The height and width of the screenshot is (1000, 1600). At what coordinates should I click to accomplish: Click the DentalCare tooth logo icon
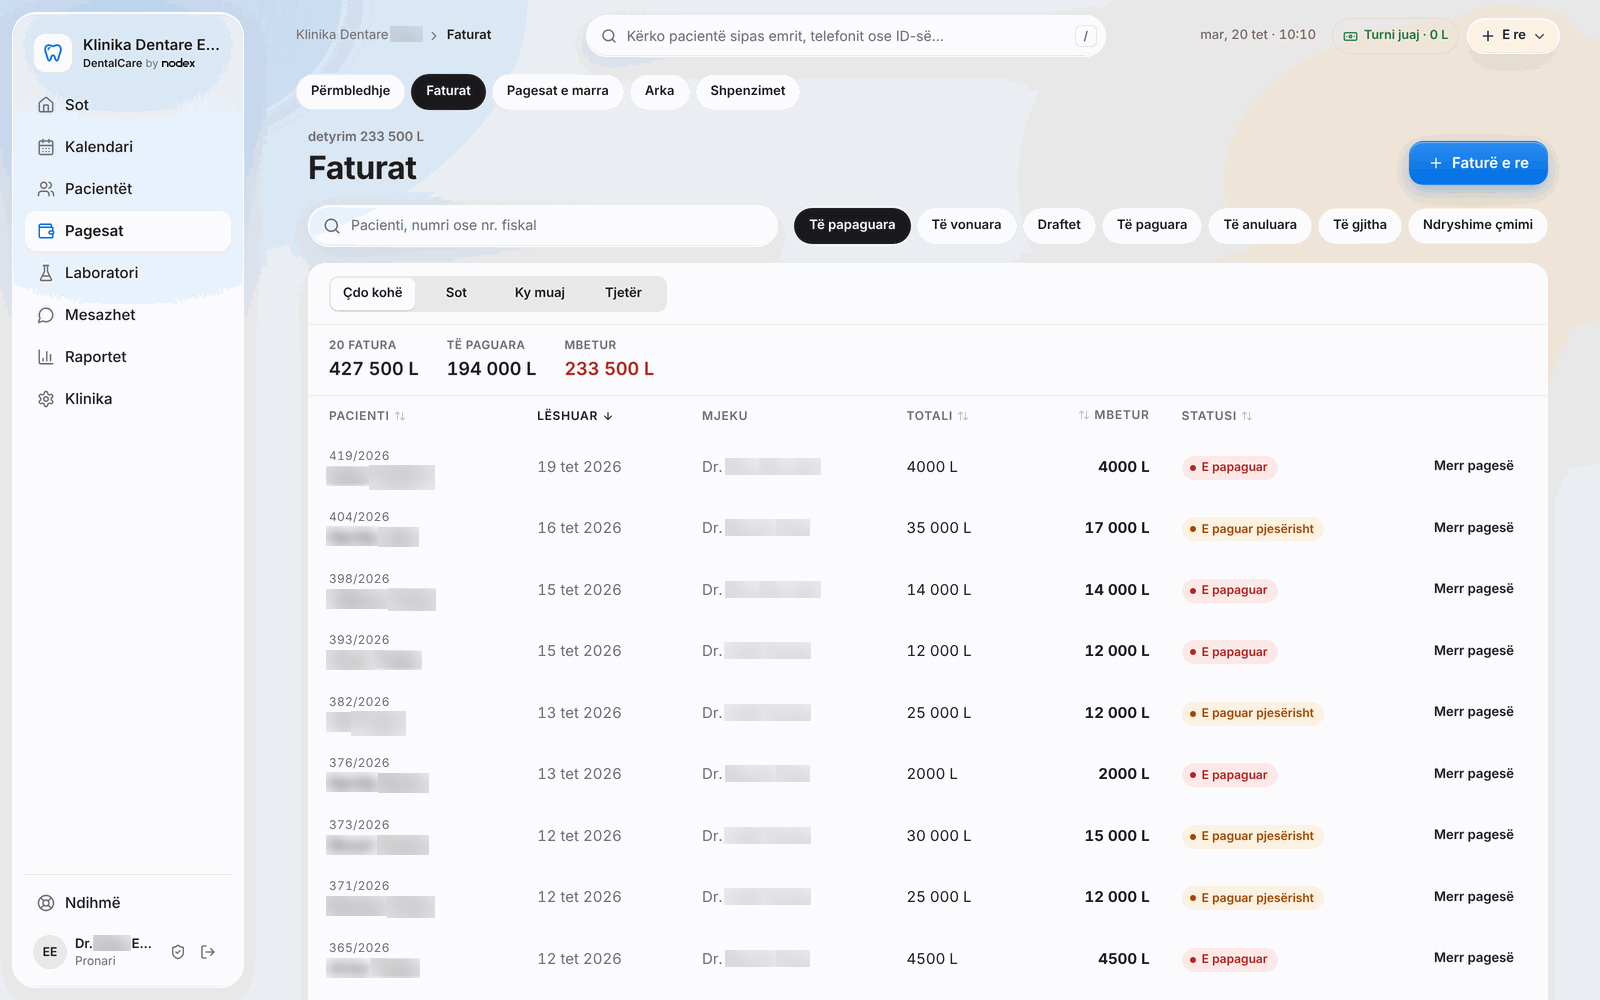(53, 53)
